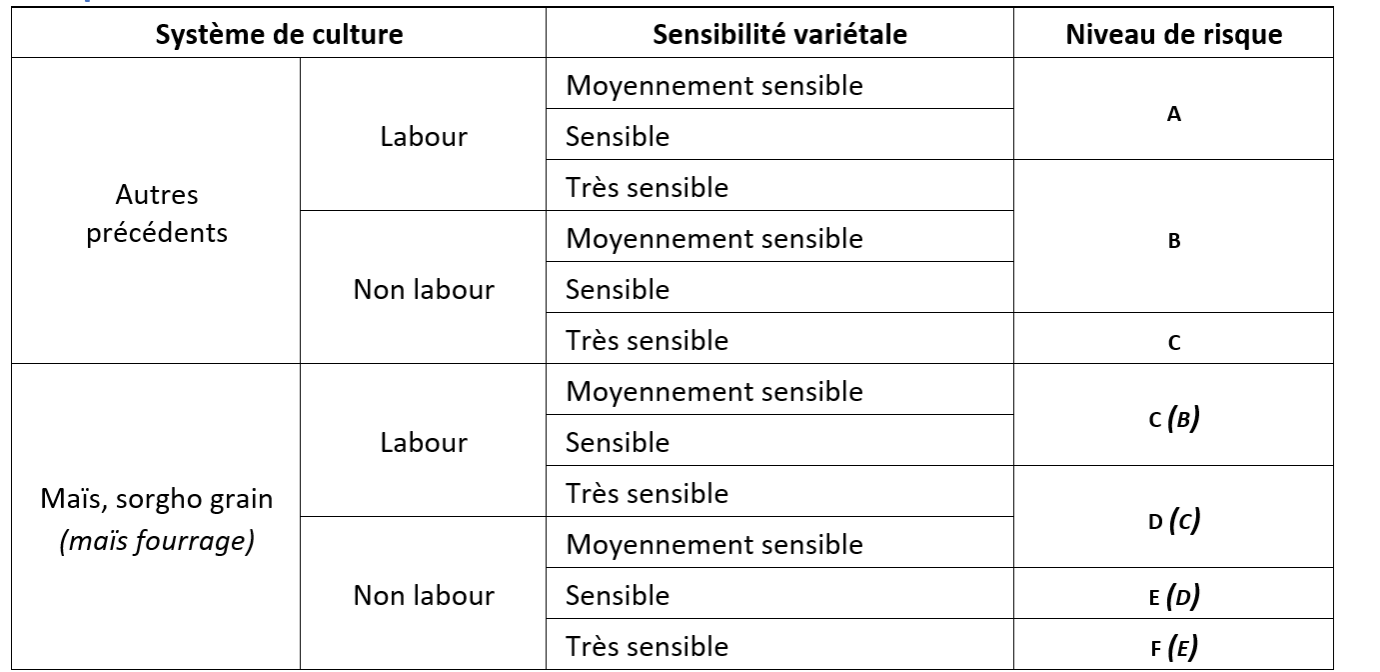Image resolution: width=1380 pixels, height=672 pixels.
Task: Click the "C (B)" risk level cell
Action: pyautogui.click(x=1174, y=417)
